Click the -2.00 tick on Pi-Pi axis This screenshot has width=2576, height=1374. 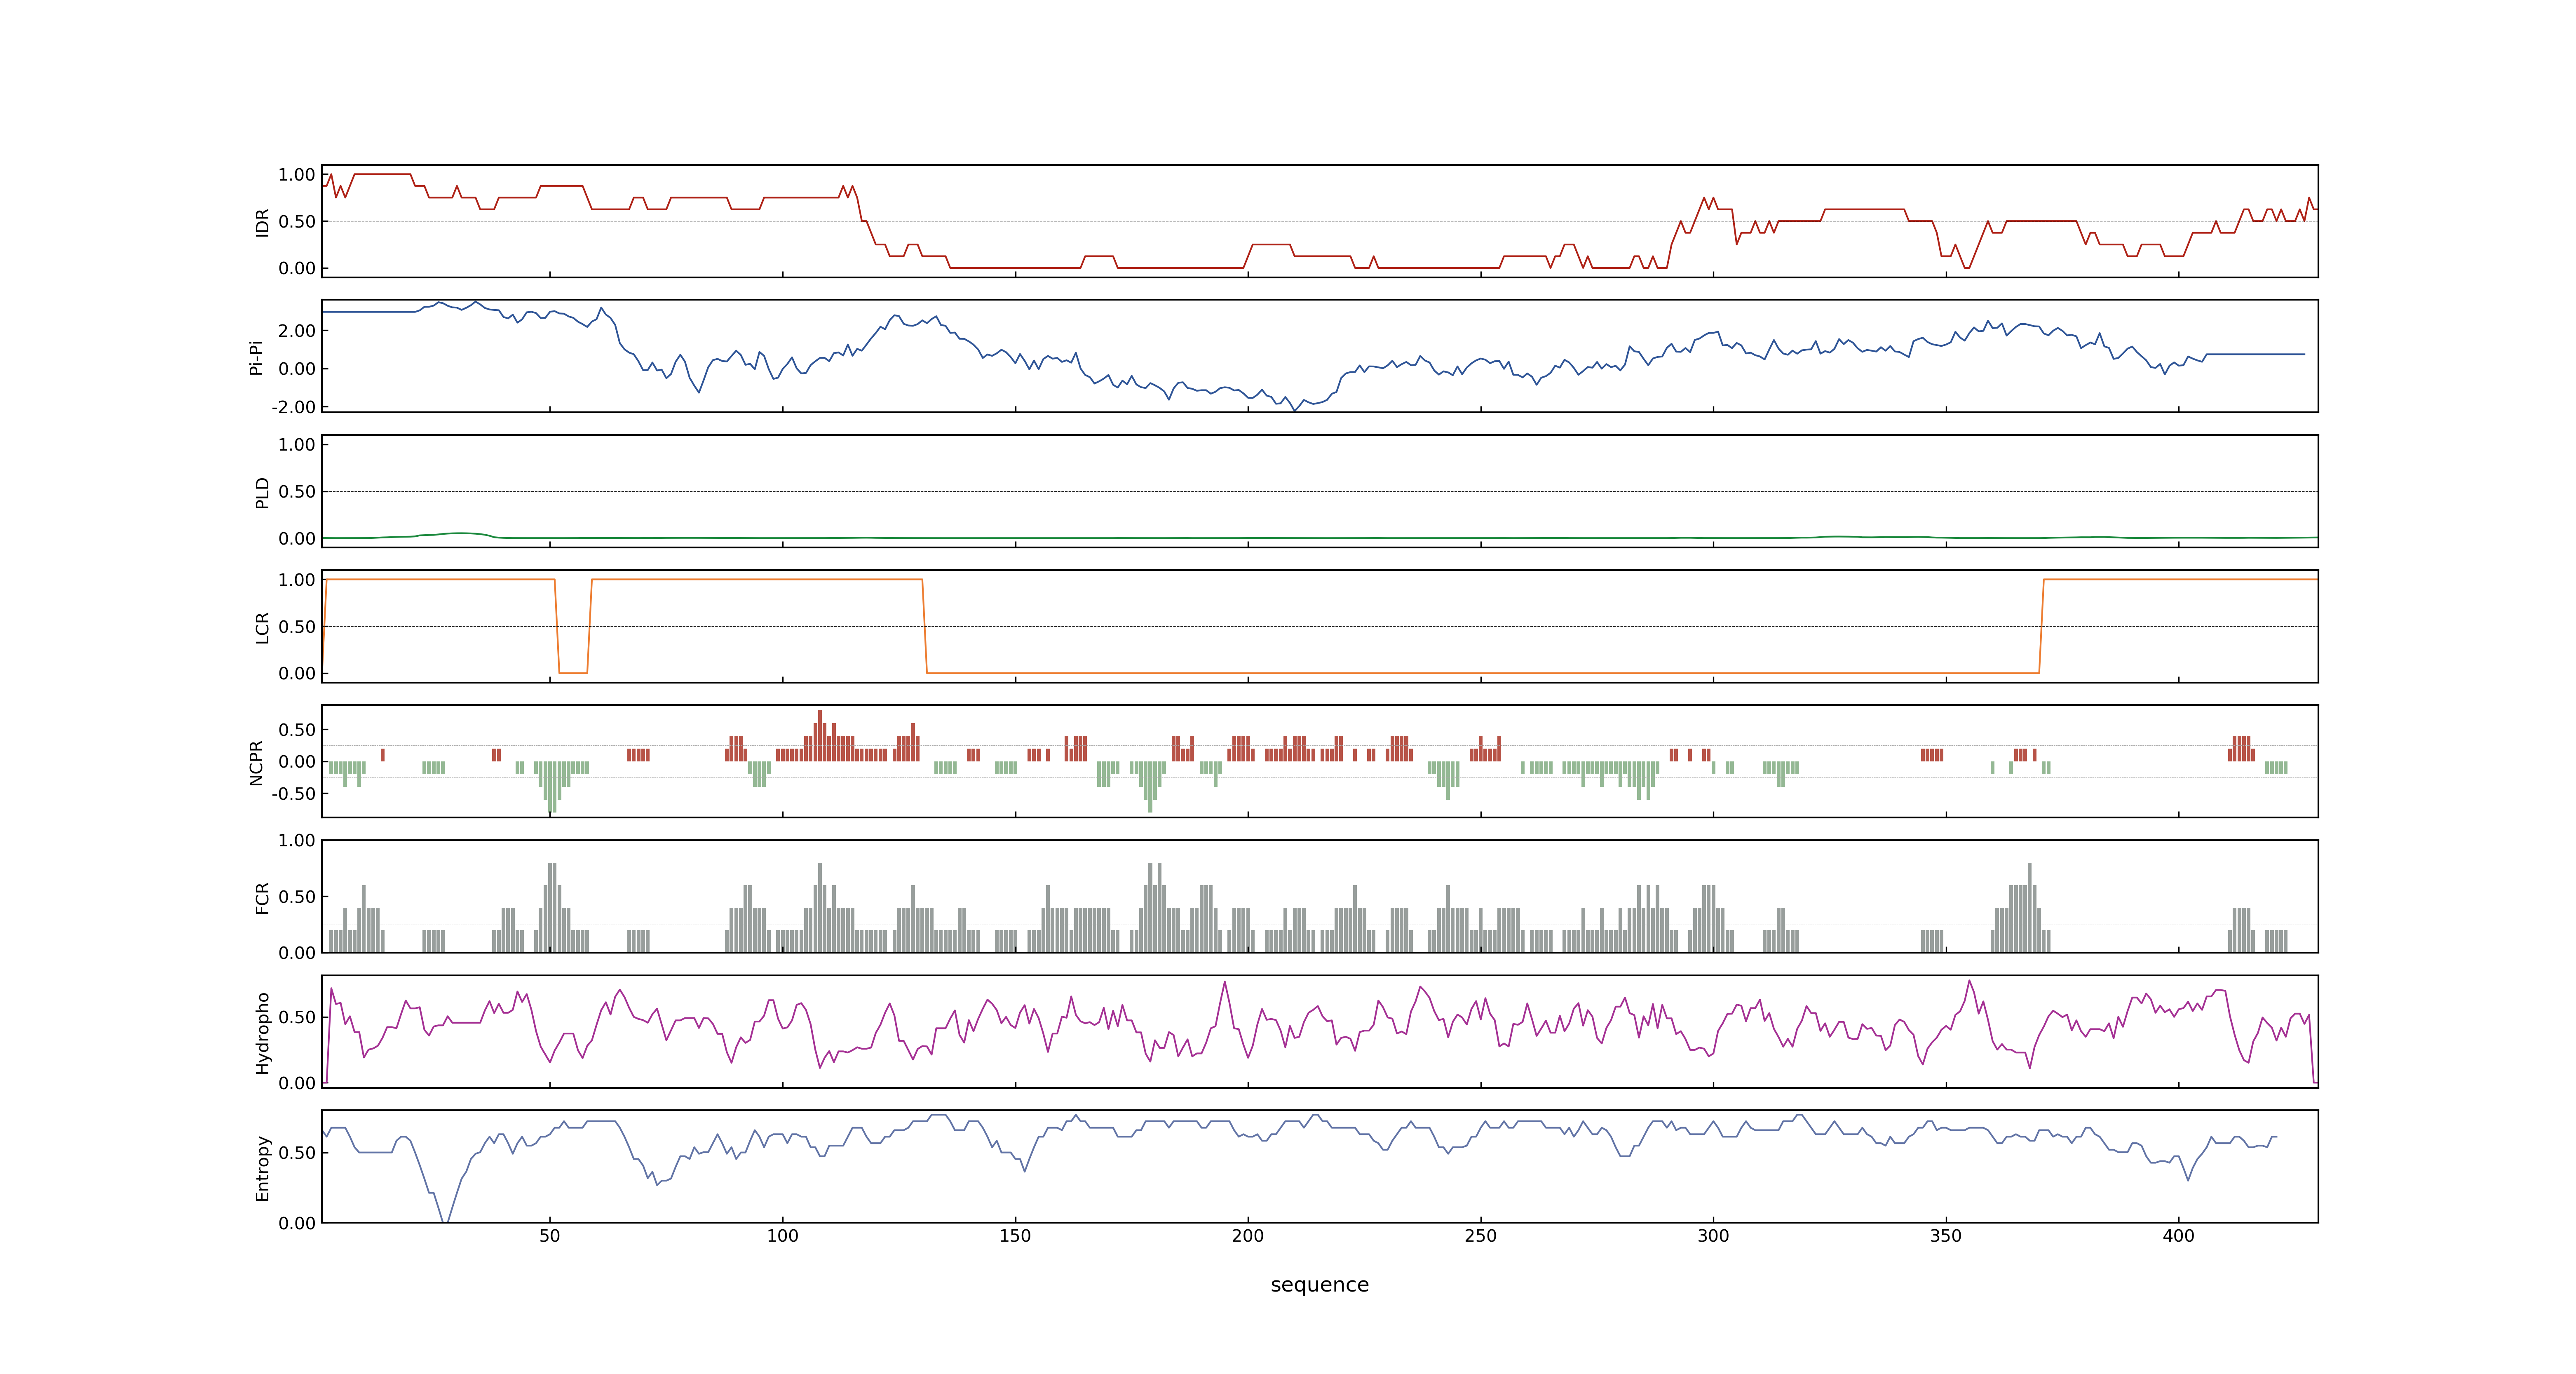[293, 407]
